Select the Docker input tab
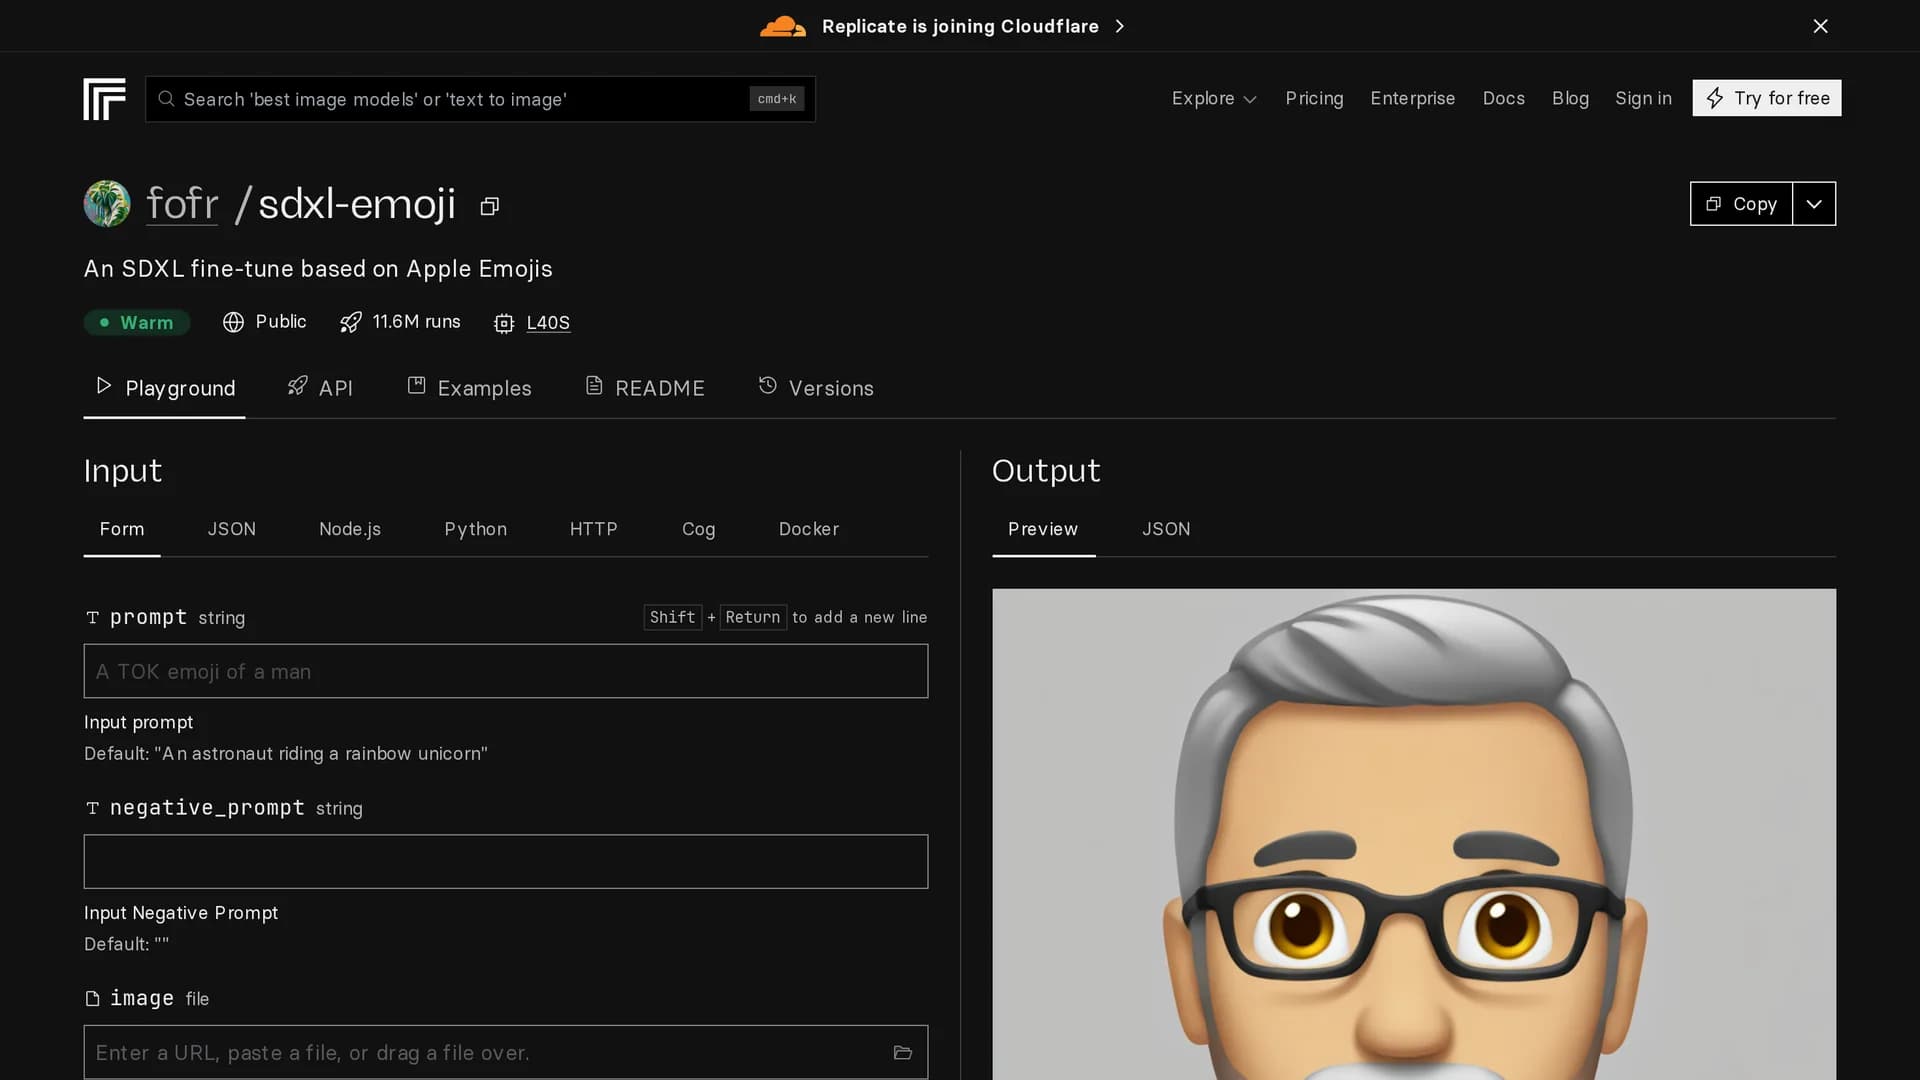The width and height of the screenshot is (1920, 1080). pyautogui.click(x=809, y=529)
